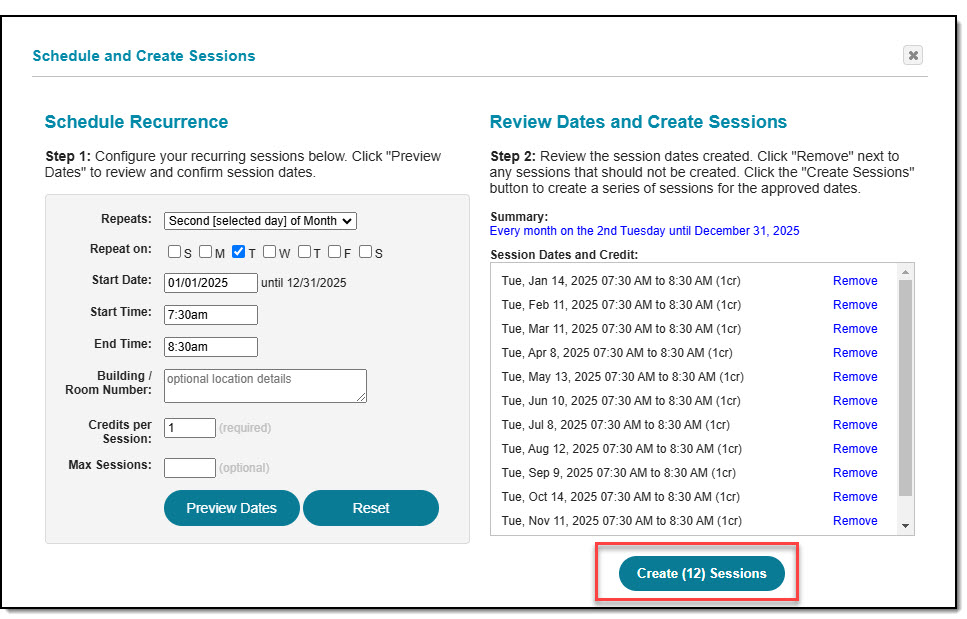Click the 'Review Dates and Create Sessions' heading
The height and width of the screenshot is (619, 967).
pos(638,122)
